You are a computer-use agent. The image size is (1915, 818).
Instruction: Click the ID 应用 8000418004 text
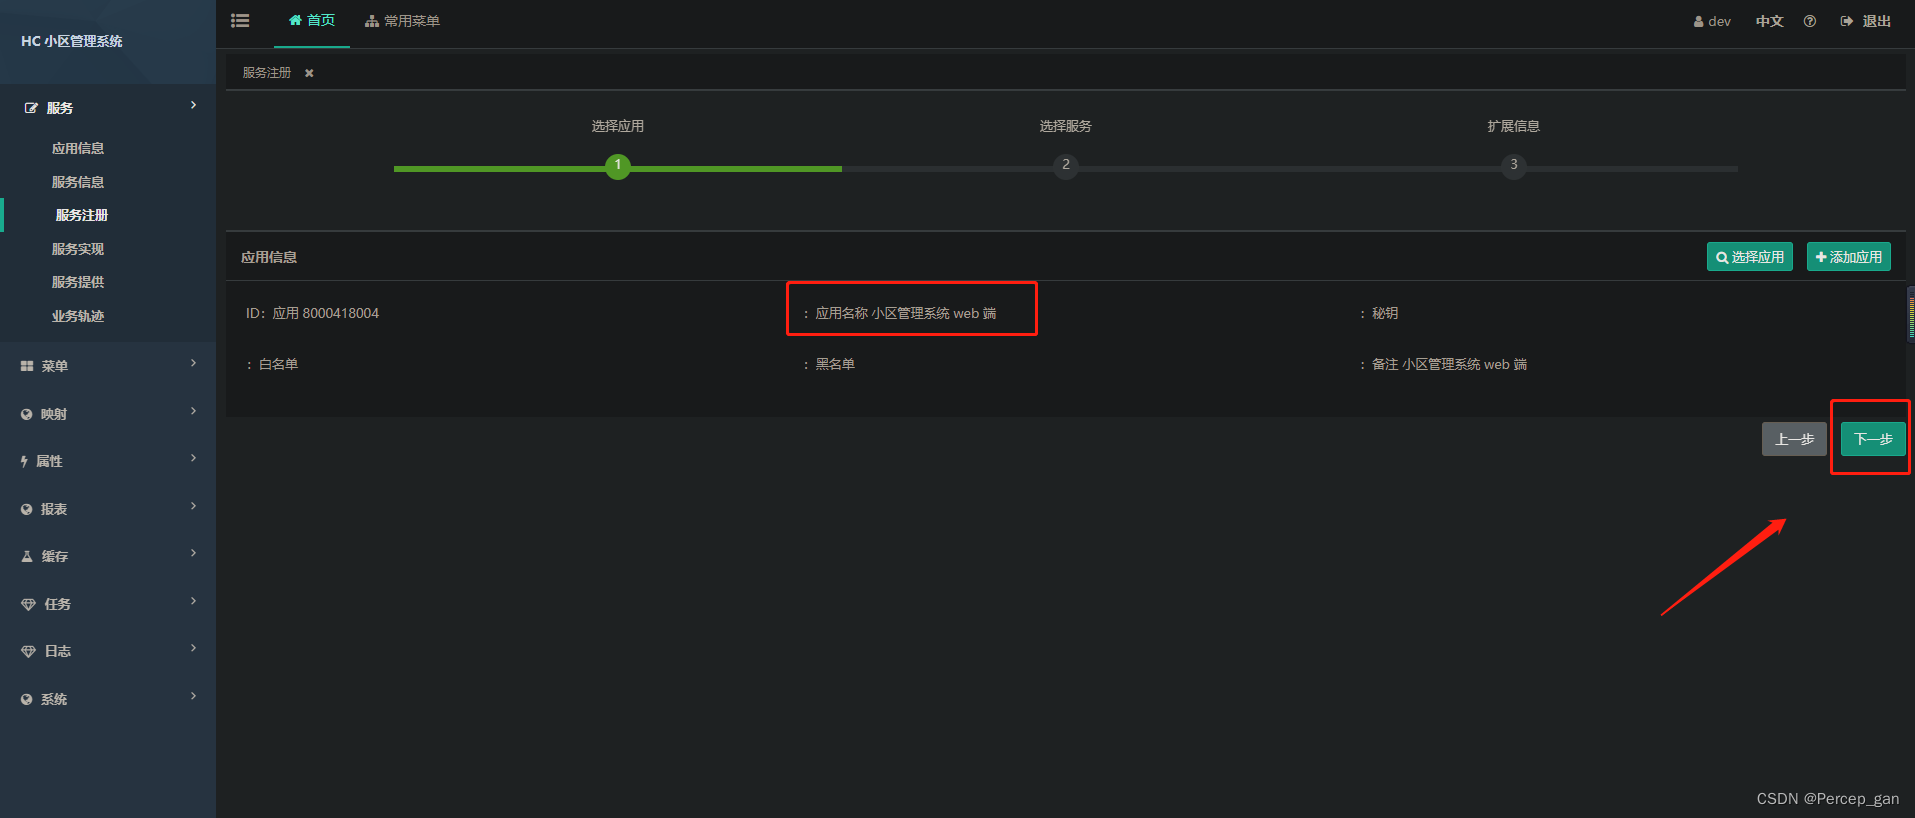tap(312, 313)
